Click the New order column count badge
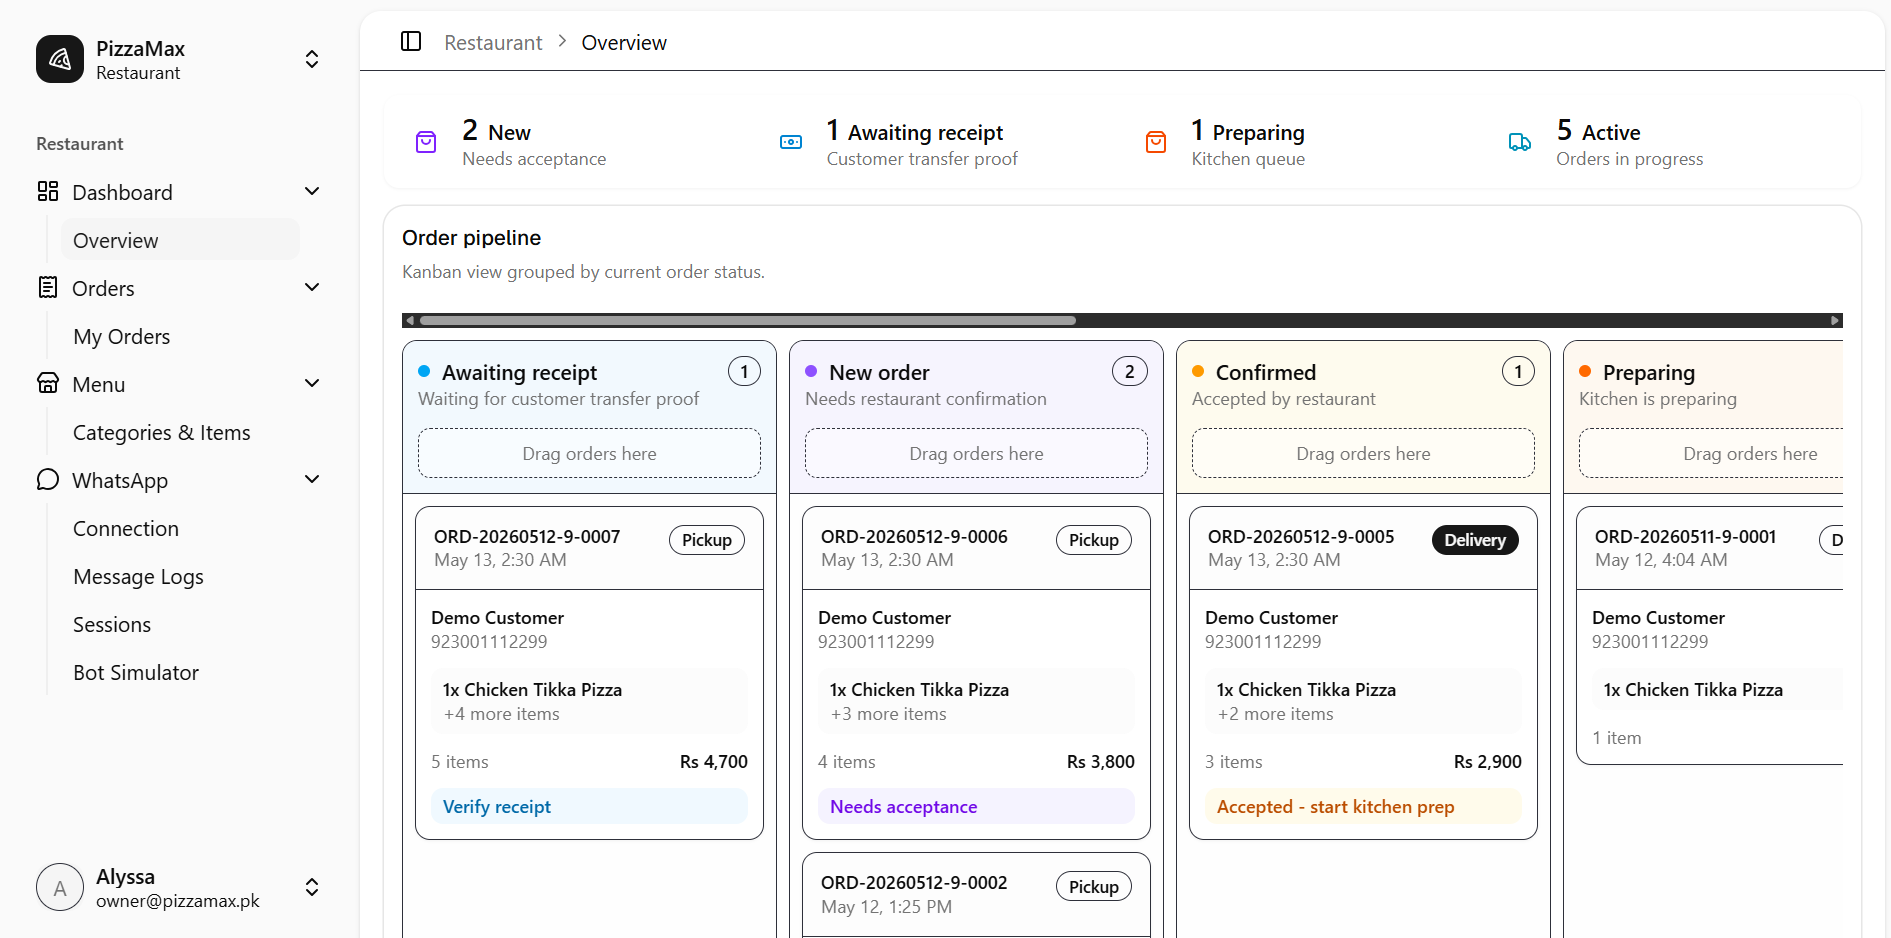 click(1130, 371)
